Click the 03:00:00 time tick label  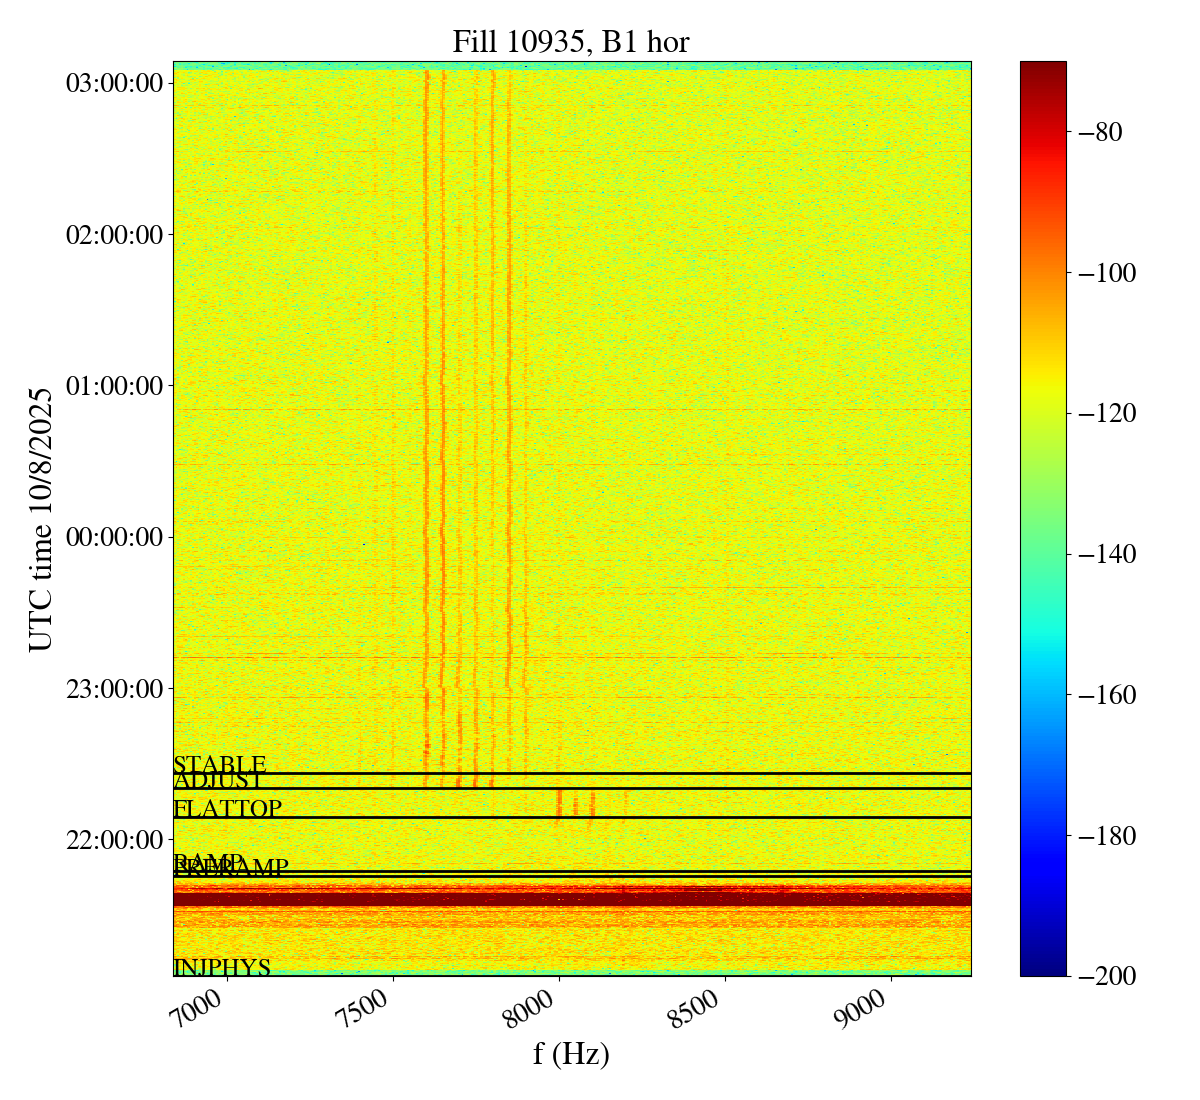114,83
